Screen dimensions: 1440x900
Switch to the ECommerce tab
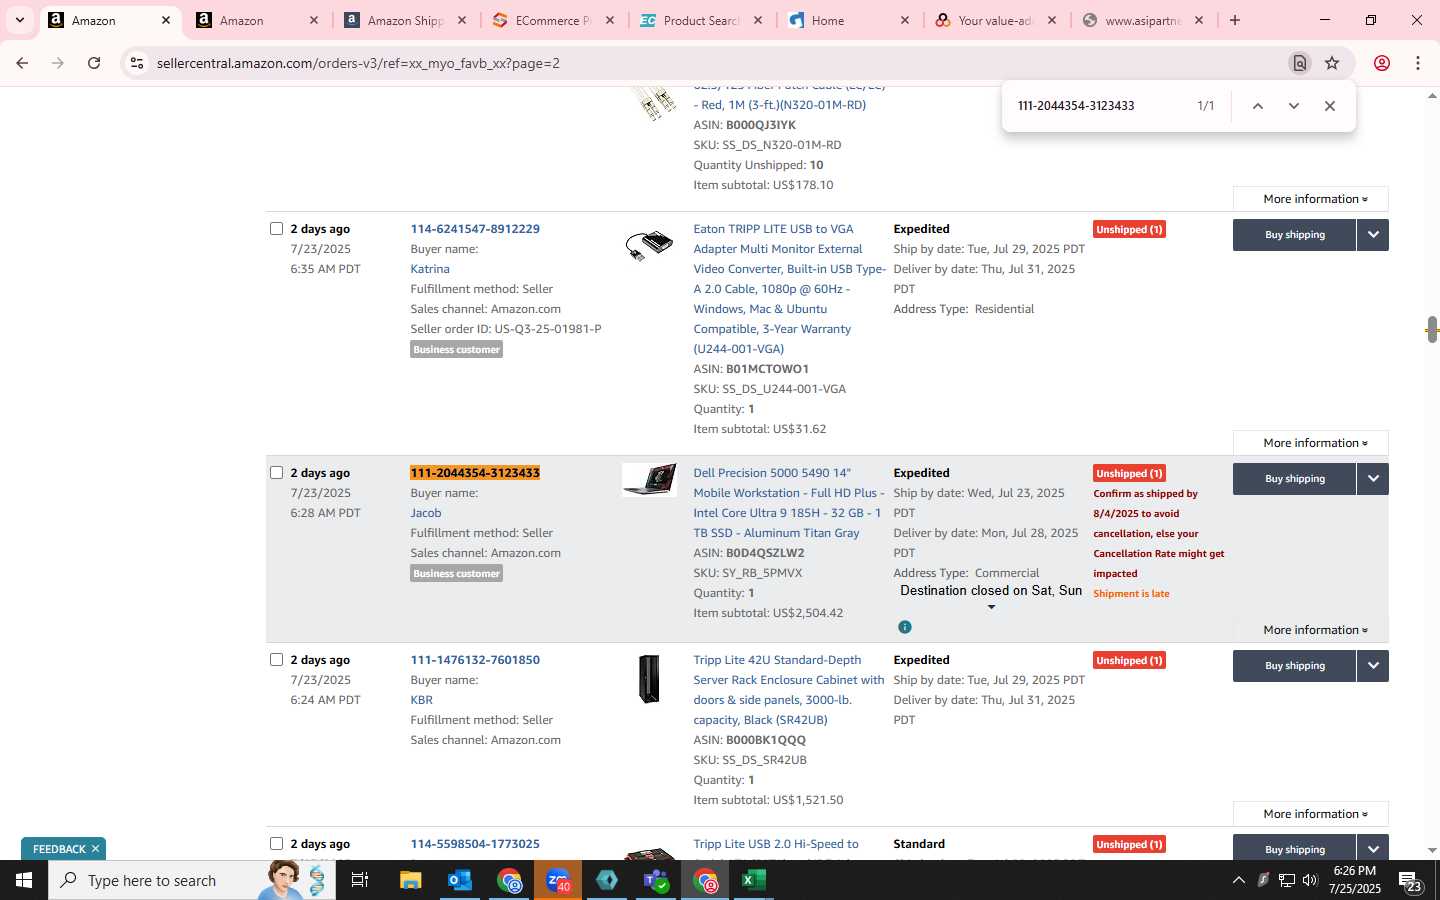[x=552, y=20]
